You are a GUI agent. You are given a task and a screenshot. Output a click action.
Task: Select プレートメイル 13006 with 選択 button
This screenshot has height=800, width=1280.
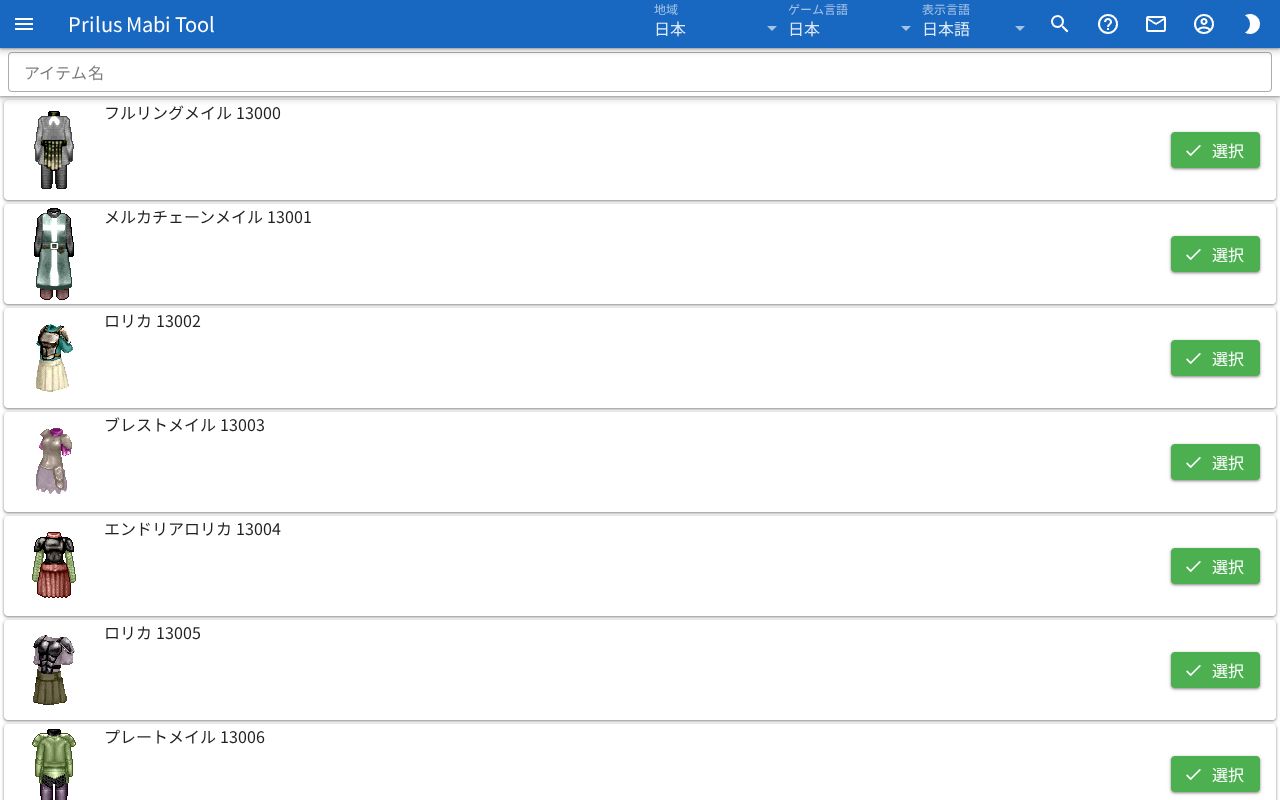click(x=1215, y=774)
